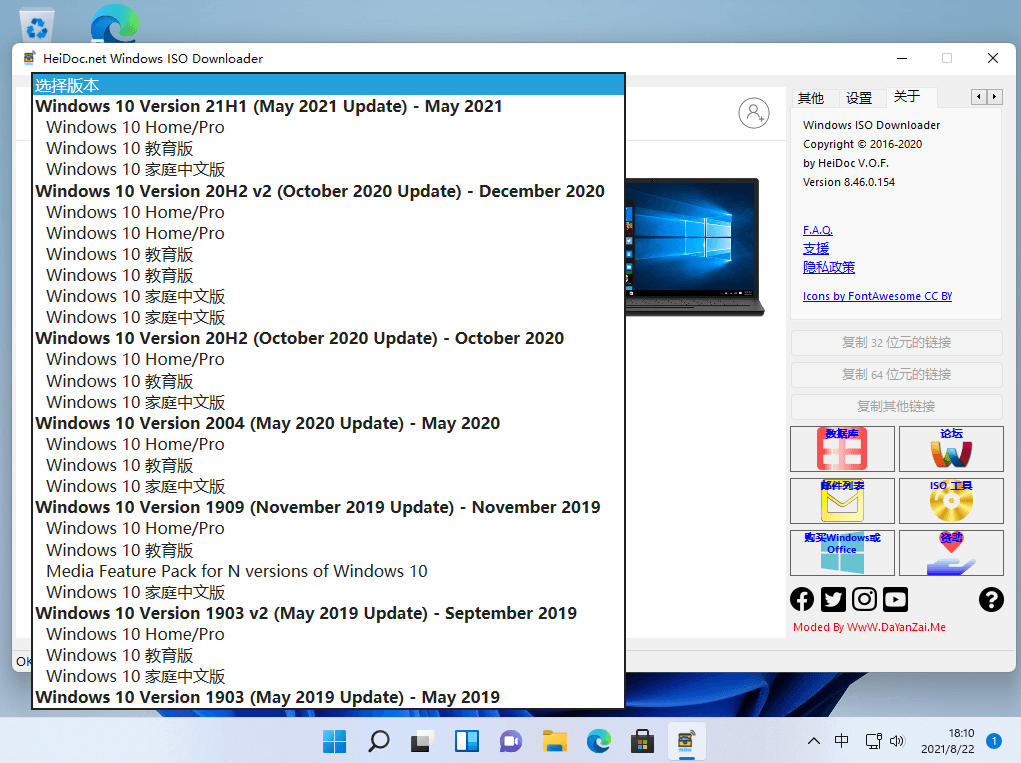The height and width of the screenshot is (763, 1021).
Task: Open the 隐私政策 privacy policy link
Action: coord(829,268)
